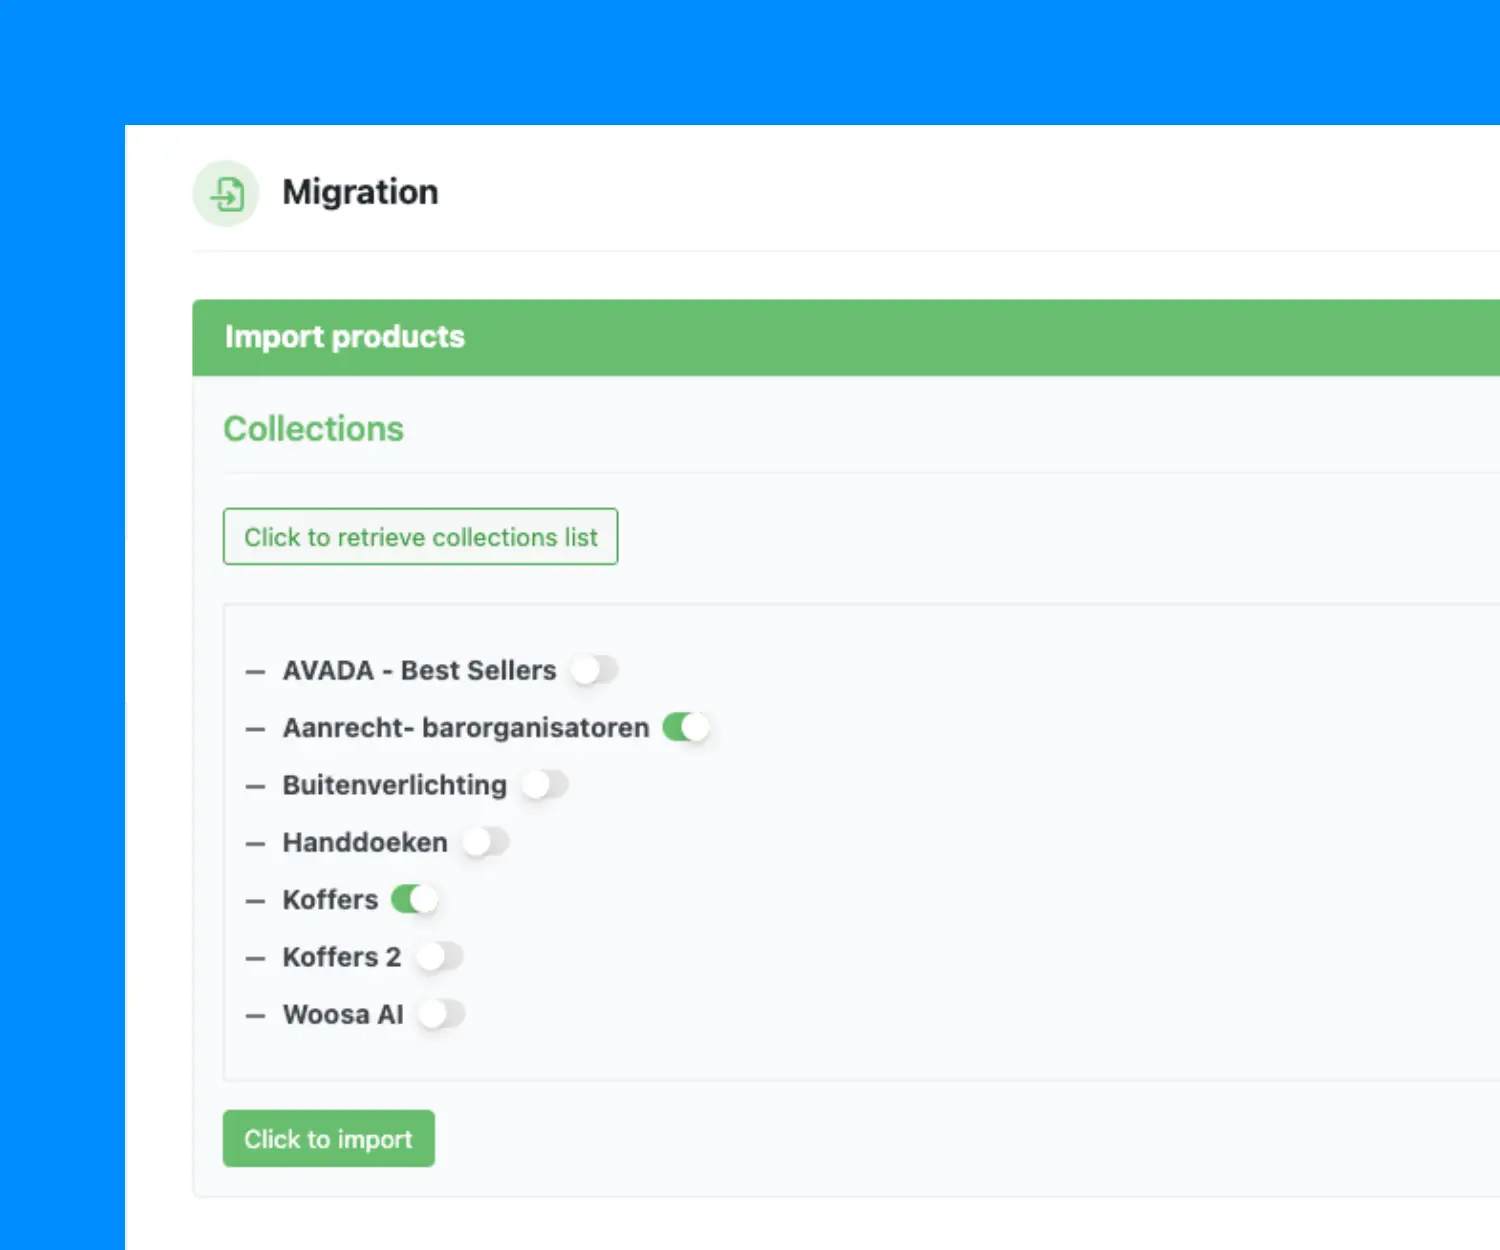Click the Koffers 2 collection label
Viewport: 1500px width, 1250px height.
pyautogui.click(x=342, y=957)
